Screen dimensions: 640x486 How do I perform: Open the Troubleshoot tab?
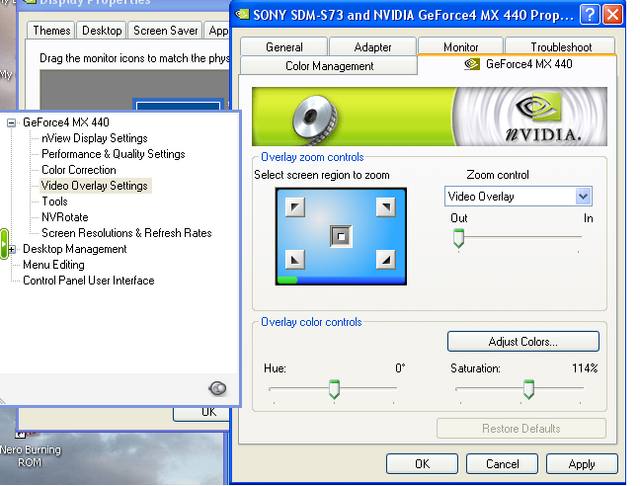coord(561,47)
